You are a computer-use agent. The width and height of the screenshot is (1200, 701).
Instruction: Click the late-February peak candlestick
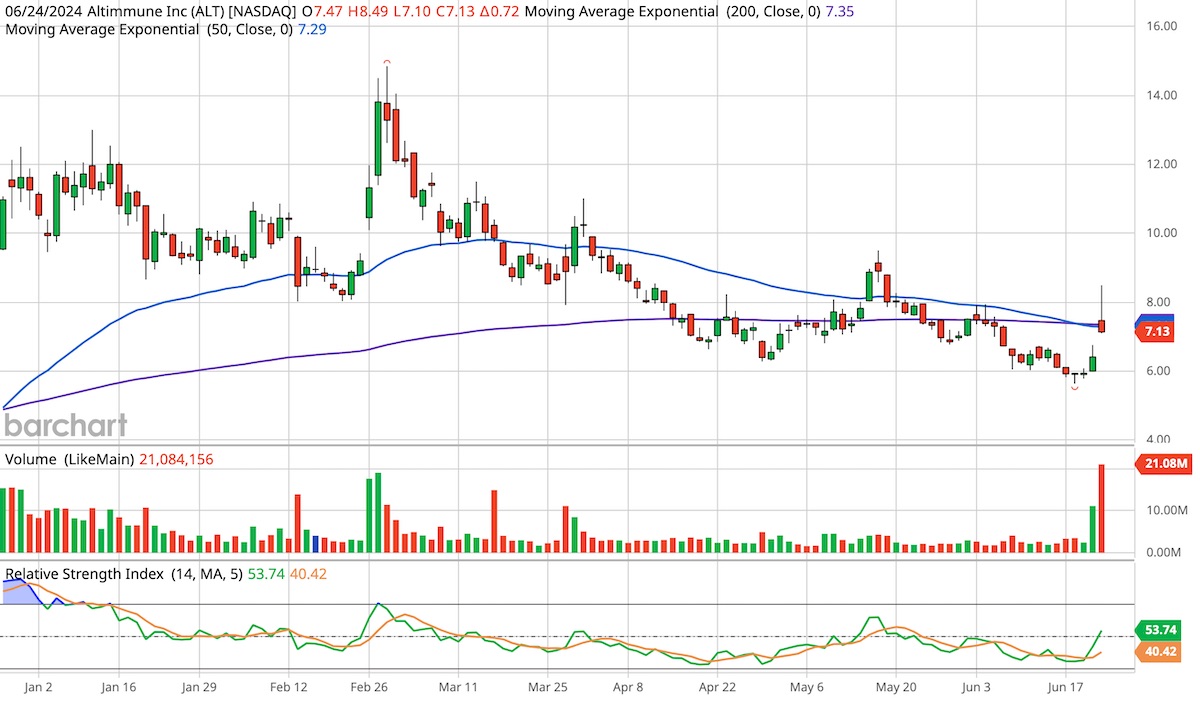pos(384,110)
